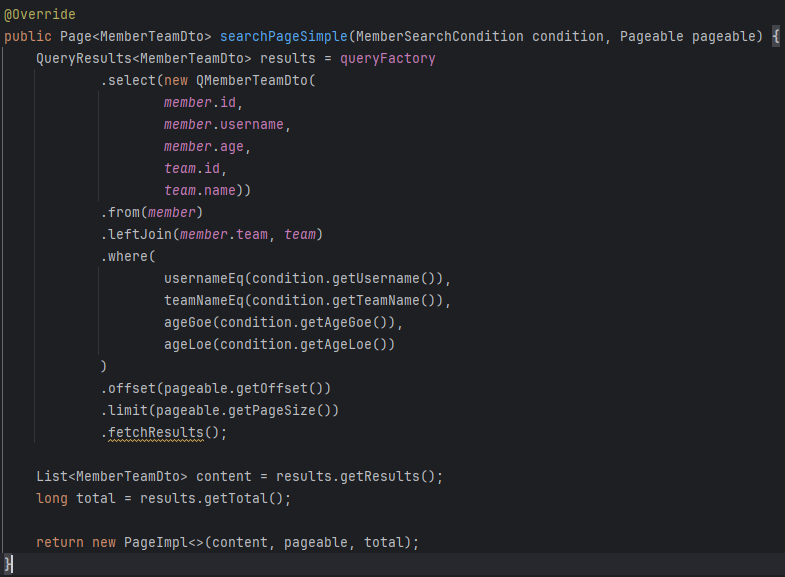
Task: Click the return new PageImpl line
Action: click(227, 543)
